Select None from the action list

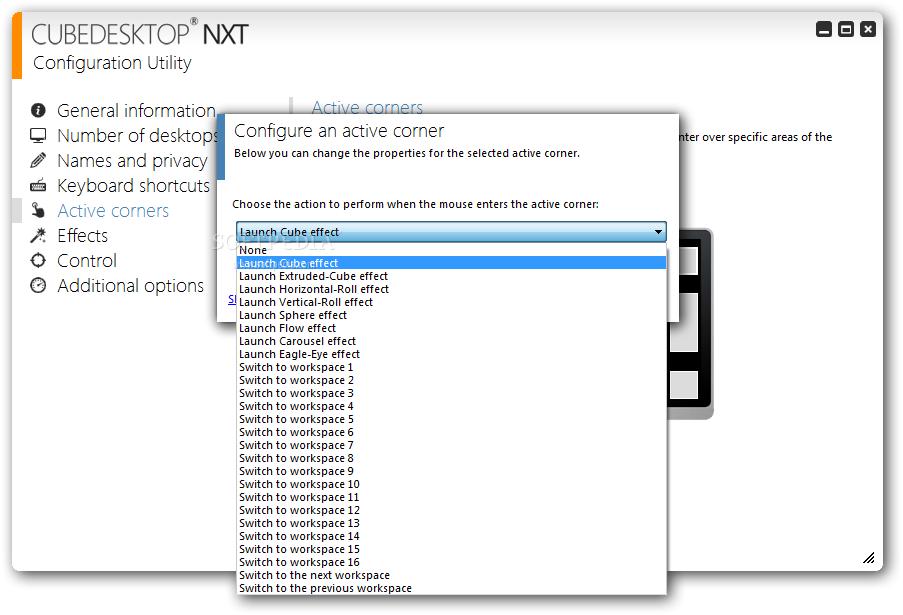coord(452,250)
